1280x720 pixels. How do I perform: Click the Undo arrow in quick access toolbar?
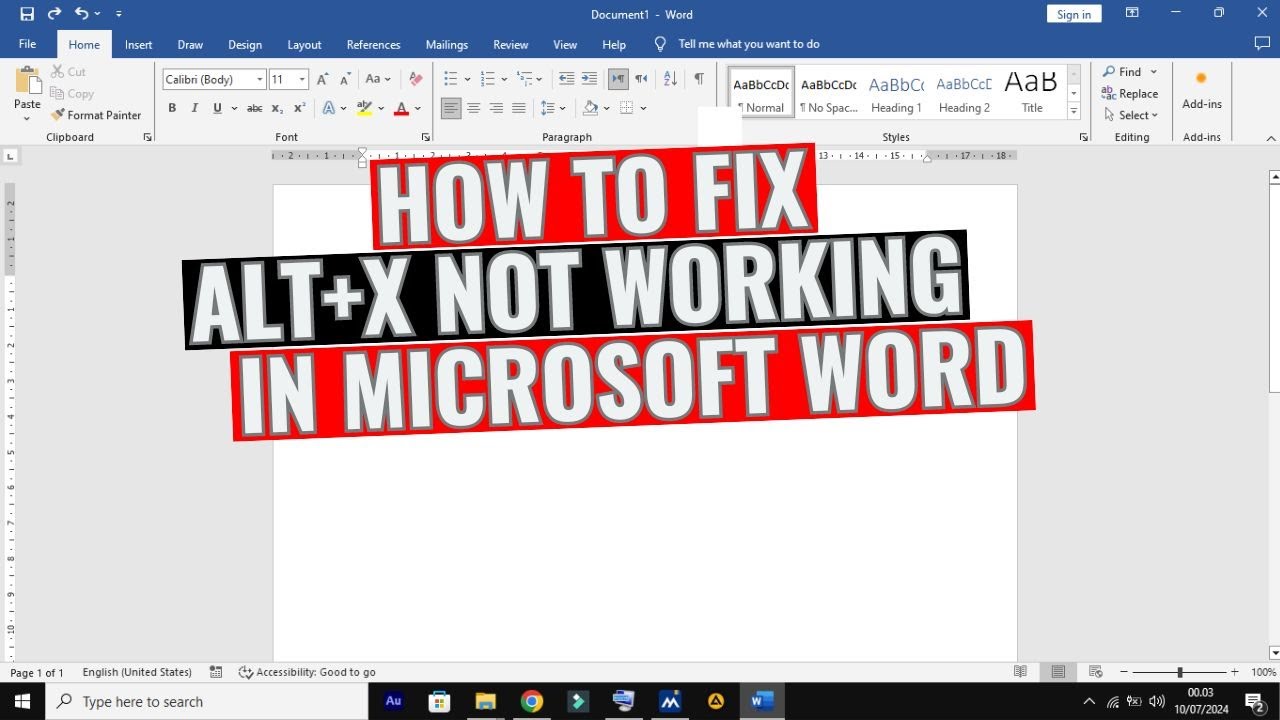point(82,14)
